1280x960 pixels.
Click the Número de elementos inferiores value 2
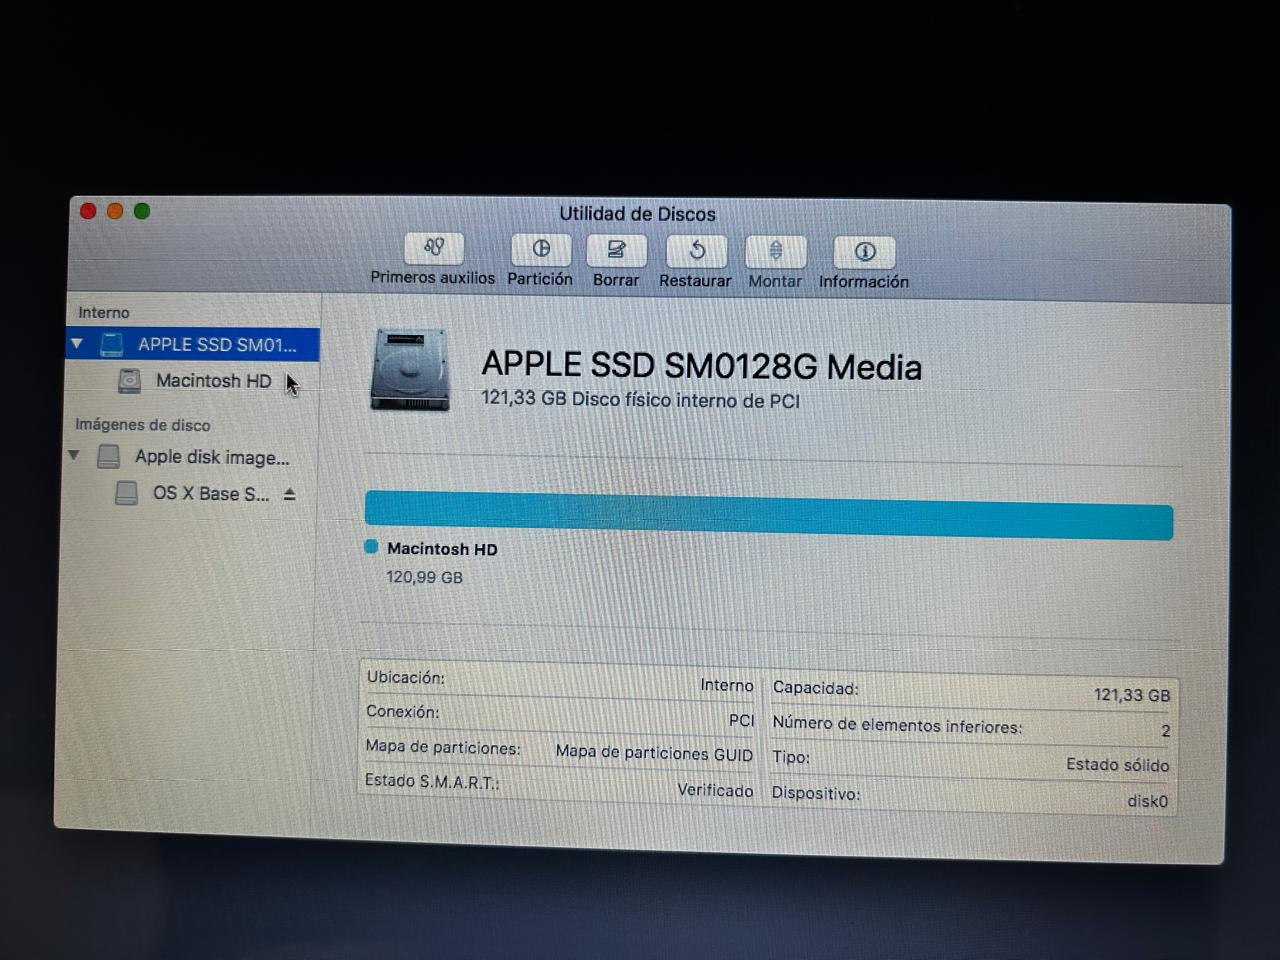[x=1166, y=731]
